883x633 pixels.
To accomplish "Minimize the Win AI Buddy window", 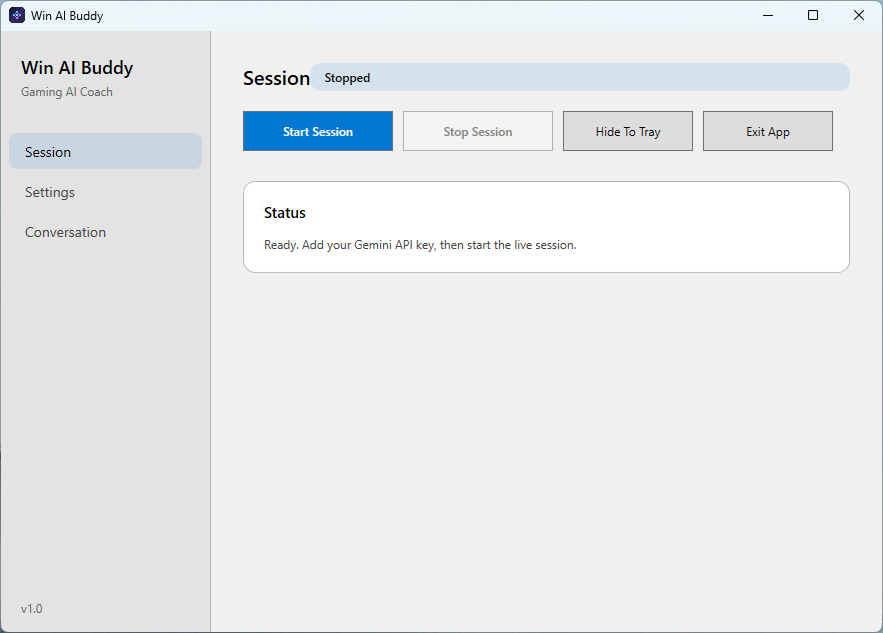I will coord(767,15).
